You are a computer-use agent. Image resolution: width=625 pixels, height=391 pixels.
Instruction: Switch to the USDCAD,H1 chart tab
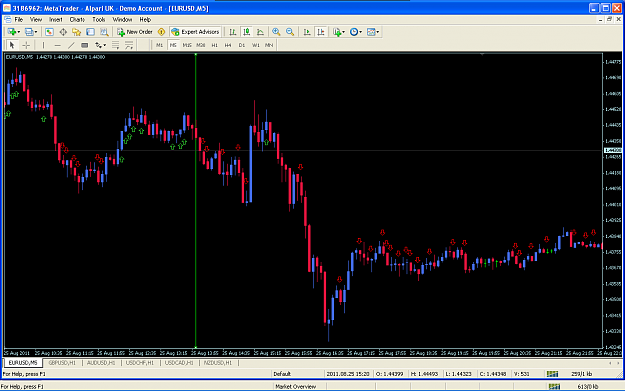pos(179,363)
